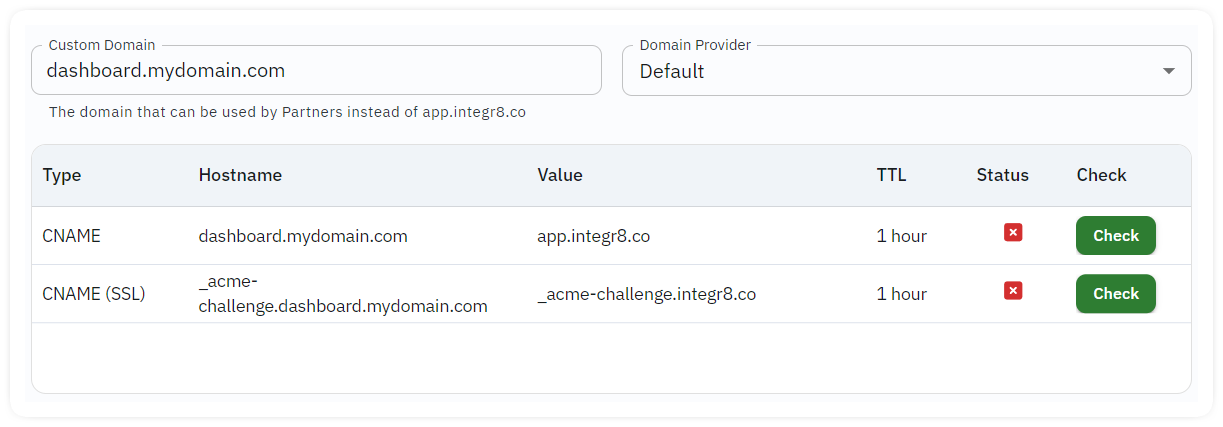Select the app.integr8.co value cell
This screenshot has width=1223, height=427.
[594, 236]
